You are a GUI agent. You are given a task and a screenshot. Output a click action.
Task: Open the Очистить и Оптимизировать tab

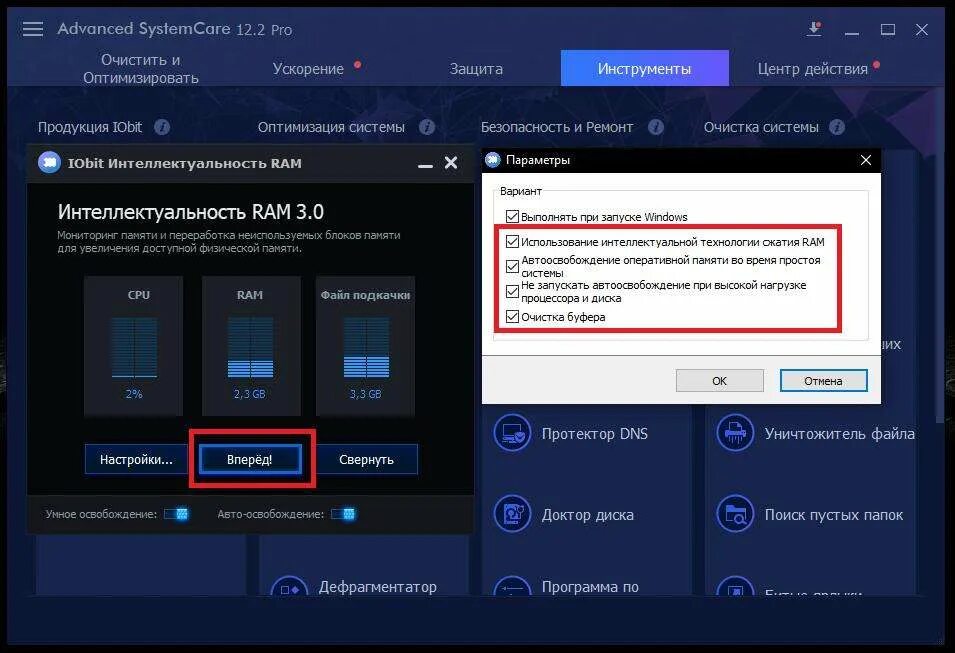[141, 69]
